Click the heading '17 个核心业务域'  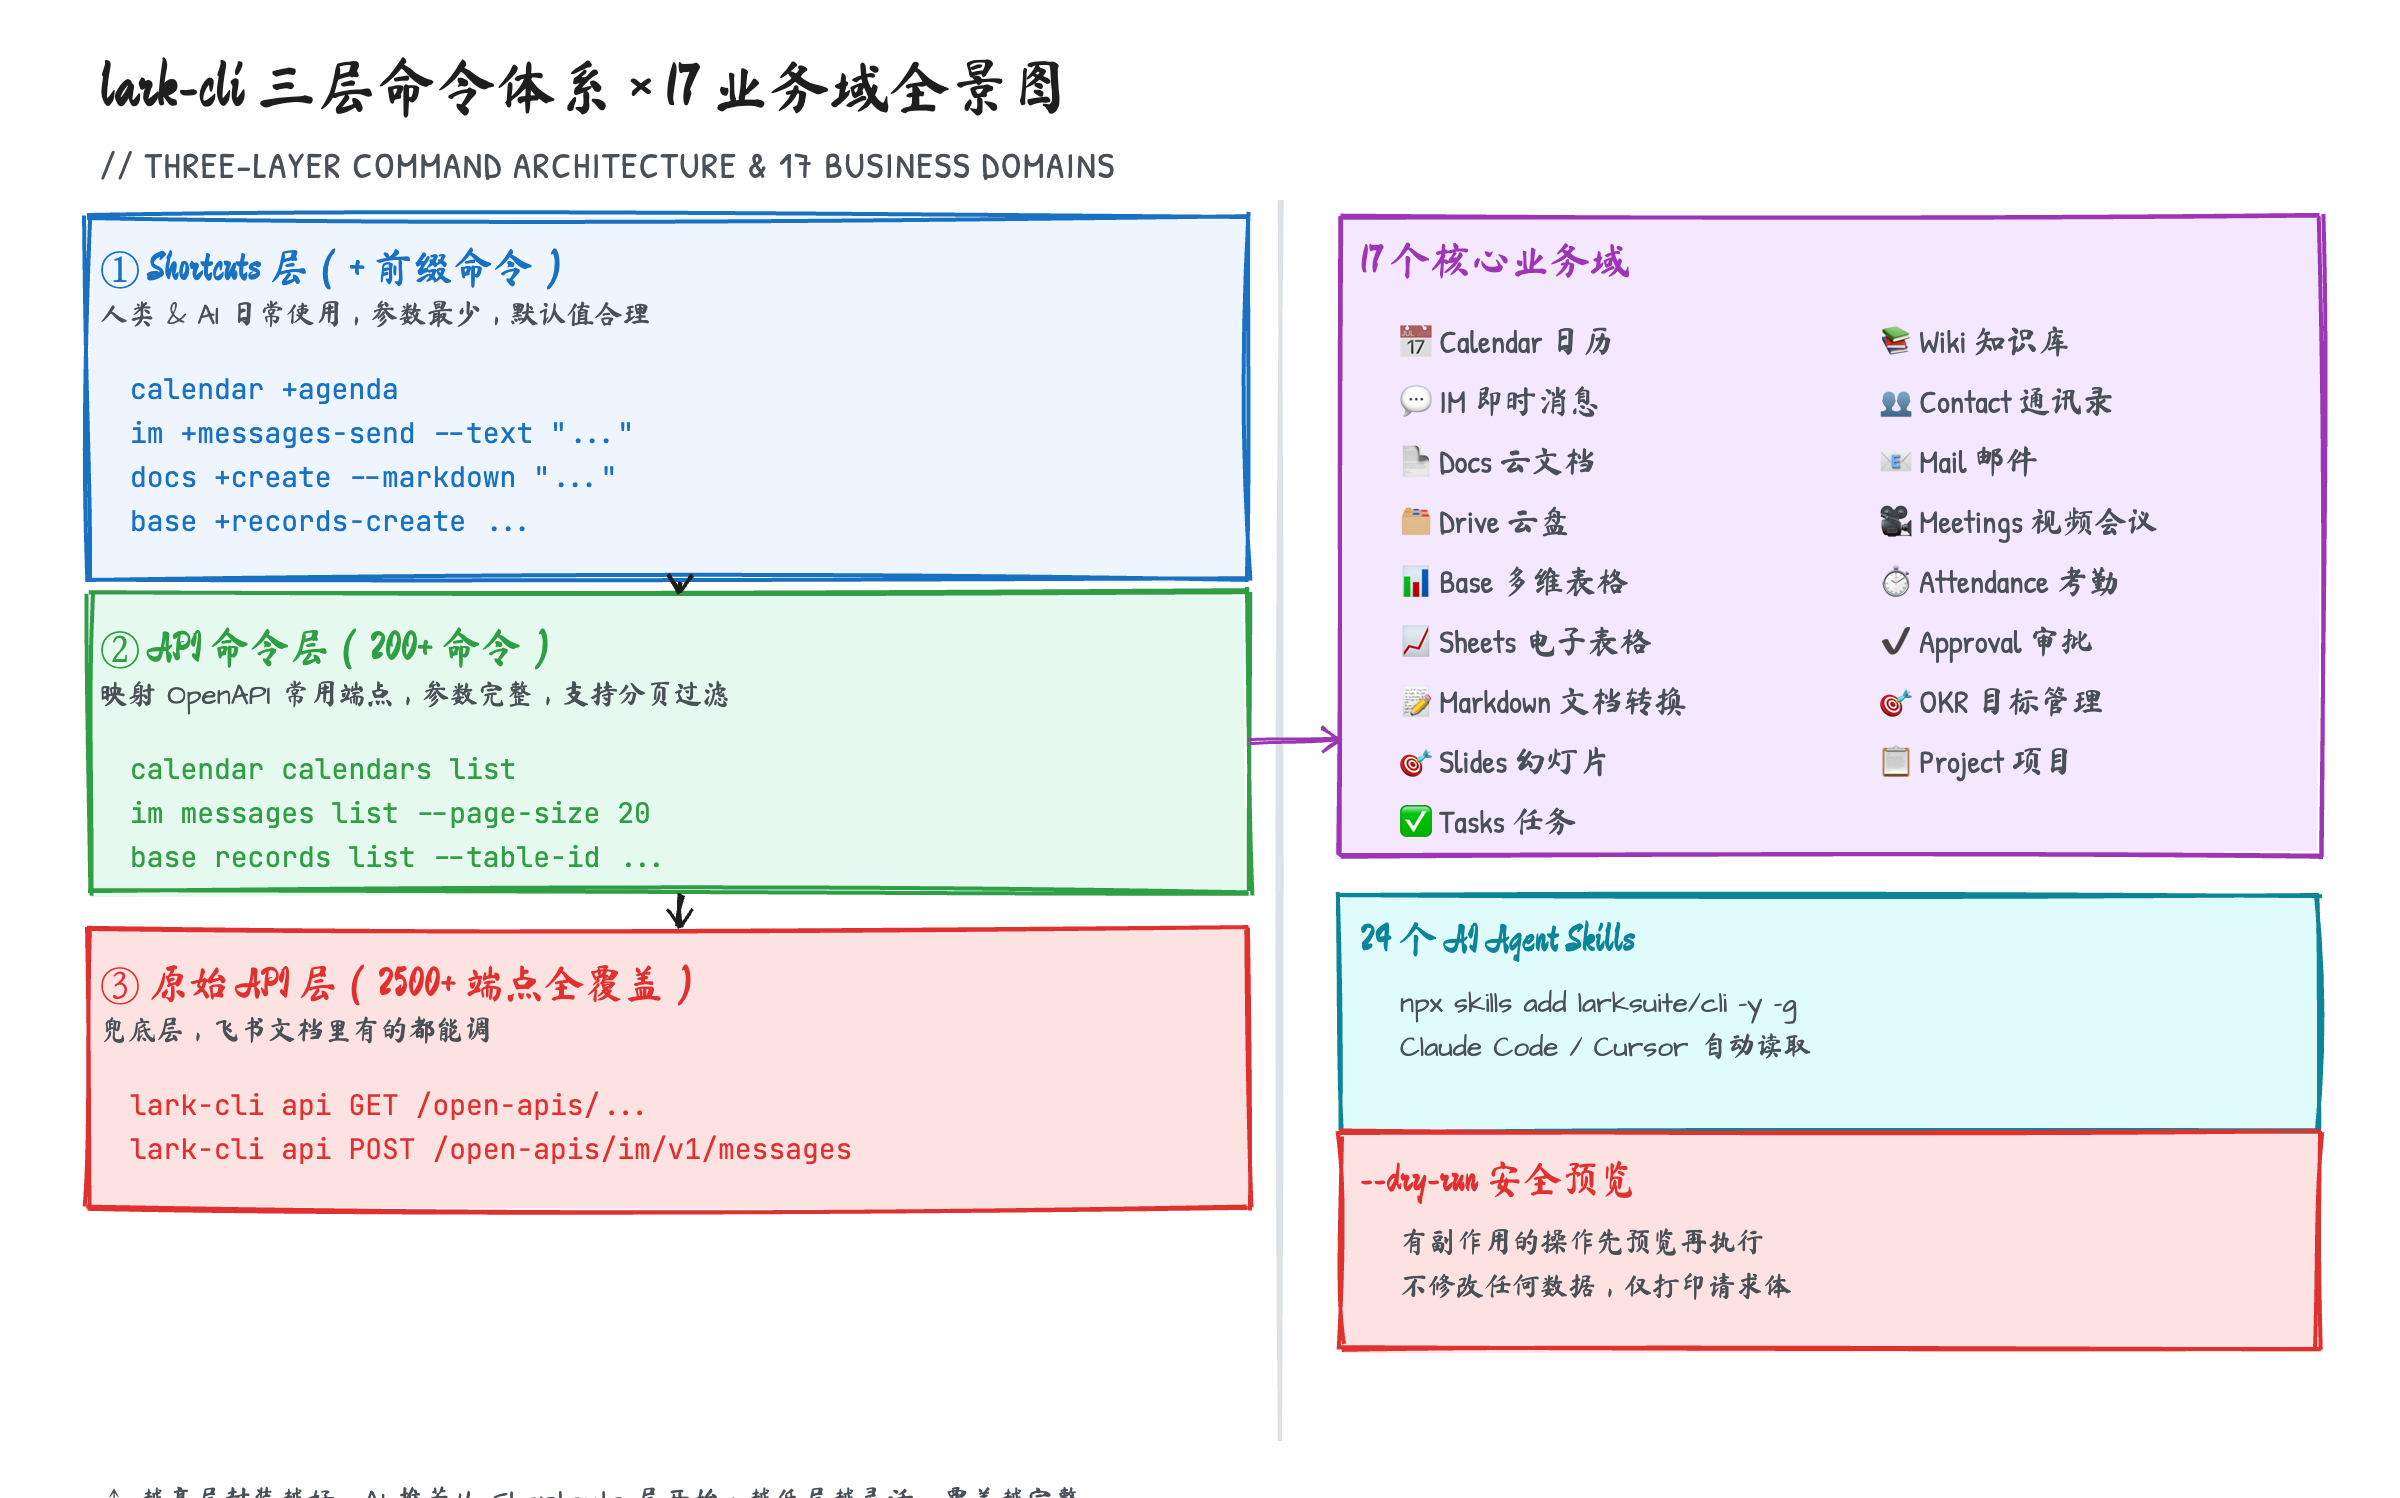tap(1494, 260)
